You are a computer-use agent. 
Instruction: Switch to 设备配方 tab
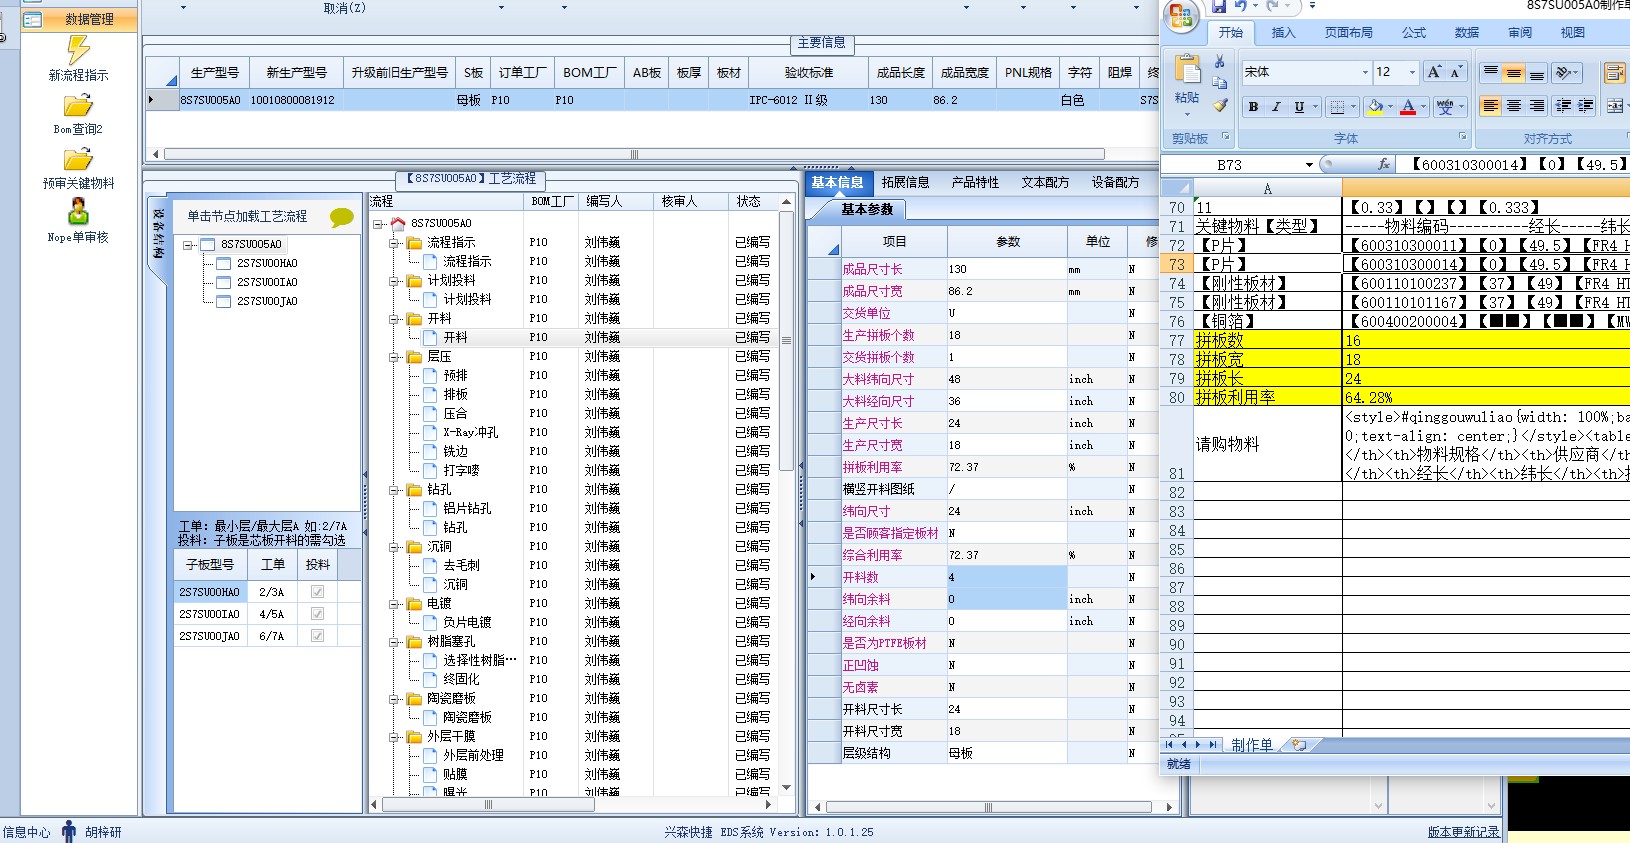(x=1115, y=182)
